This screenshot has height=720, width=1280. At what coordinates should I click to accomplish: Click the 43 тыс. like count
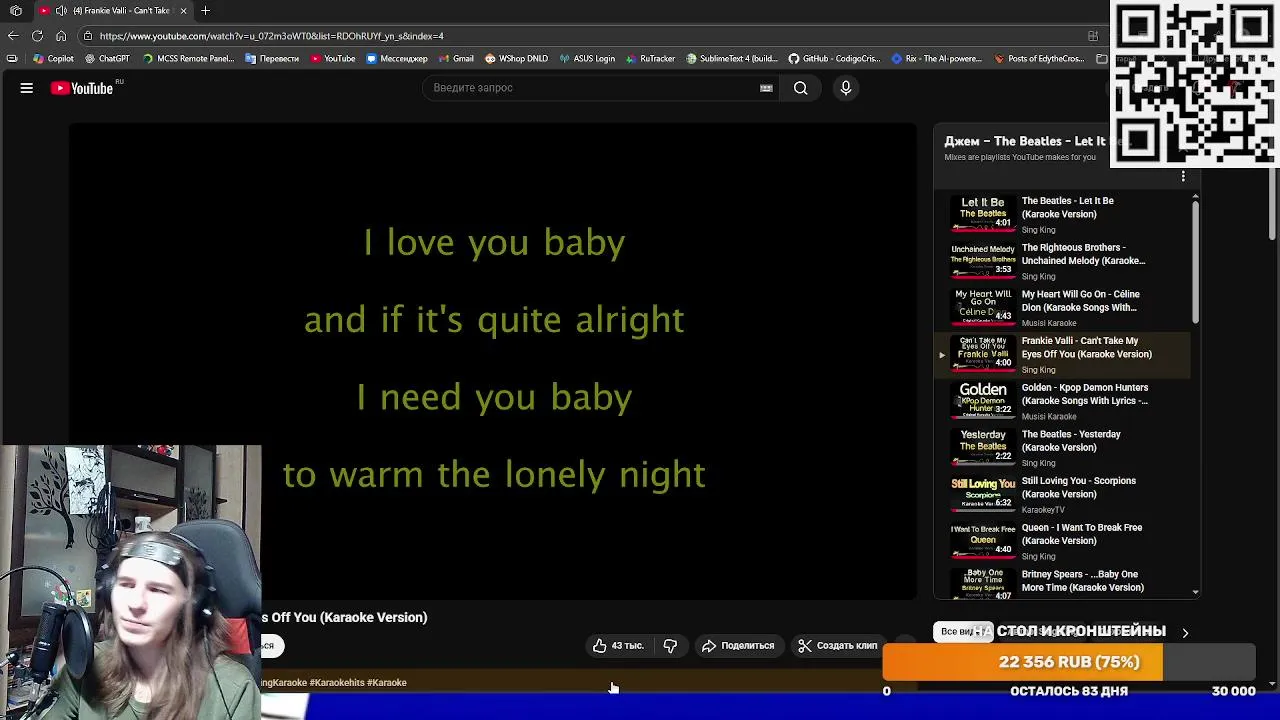[627, 646]
